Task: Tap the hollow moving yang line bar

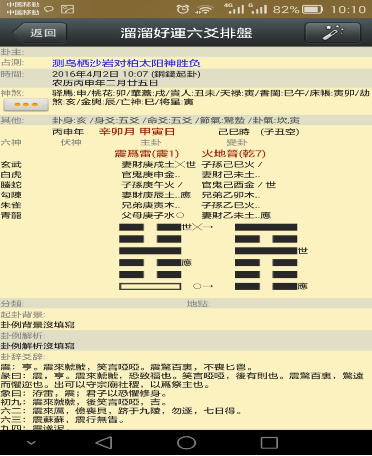Action: coord(150,286)
